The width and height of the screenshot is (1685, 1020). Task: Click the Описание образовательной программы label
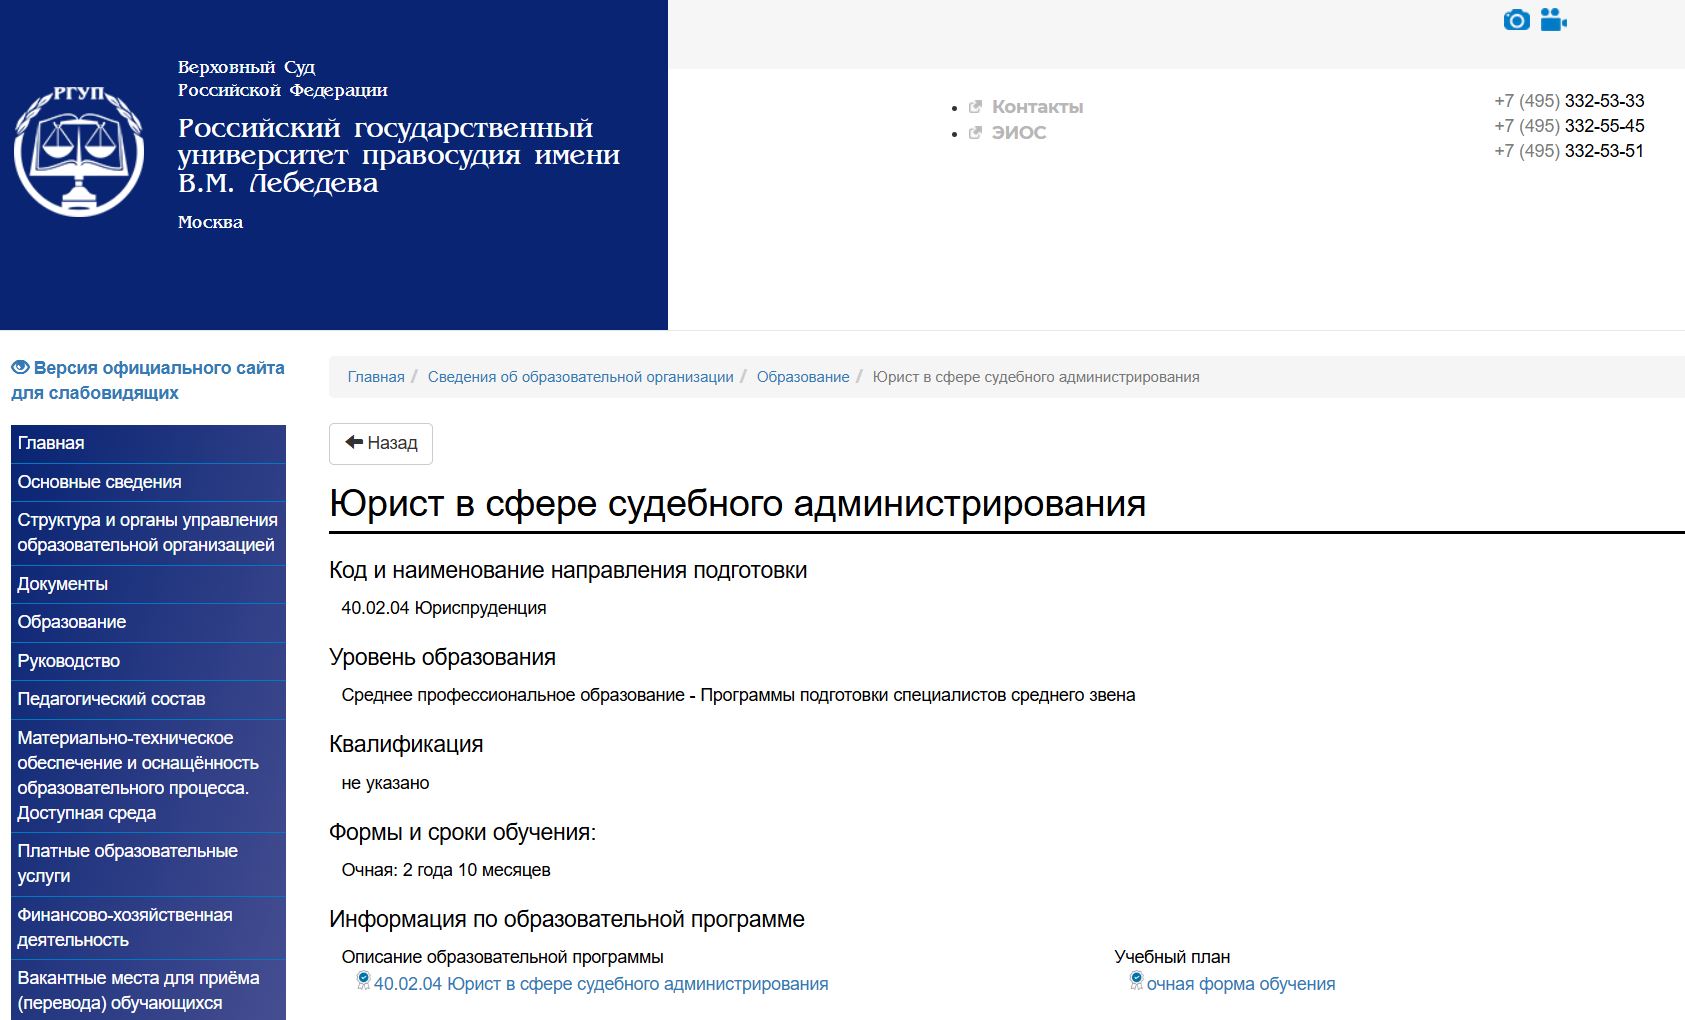click(502, 957)
